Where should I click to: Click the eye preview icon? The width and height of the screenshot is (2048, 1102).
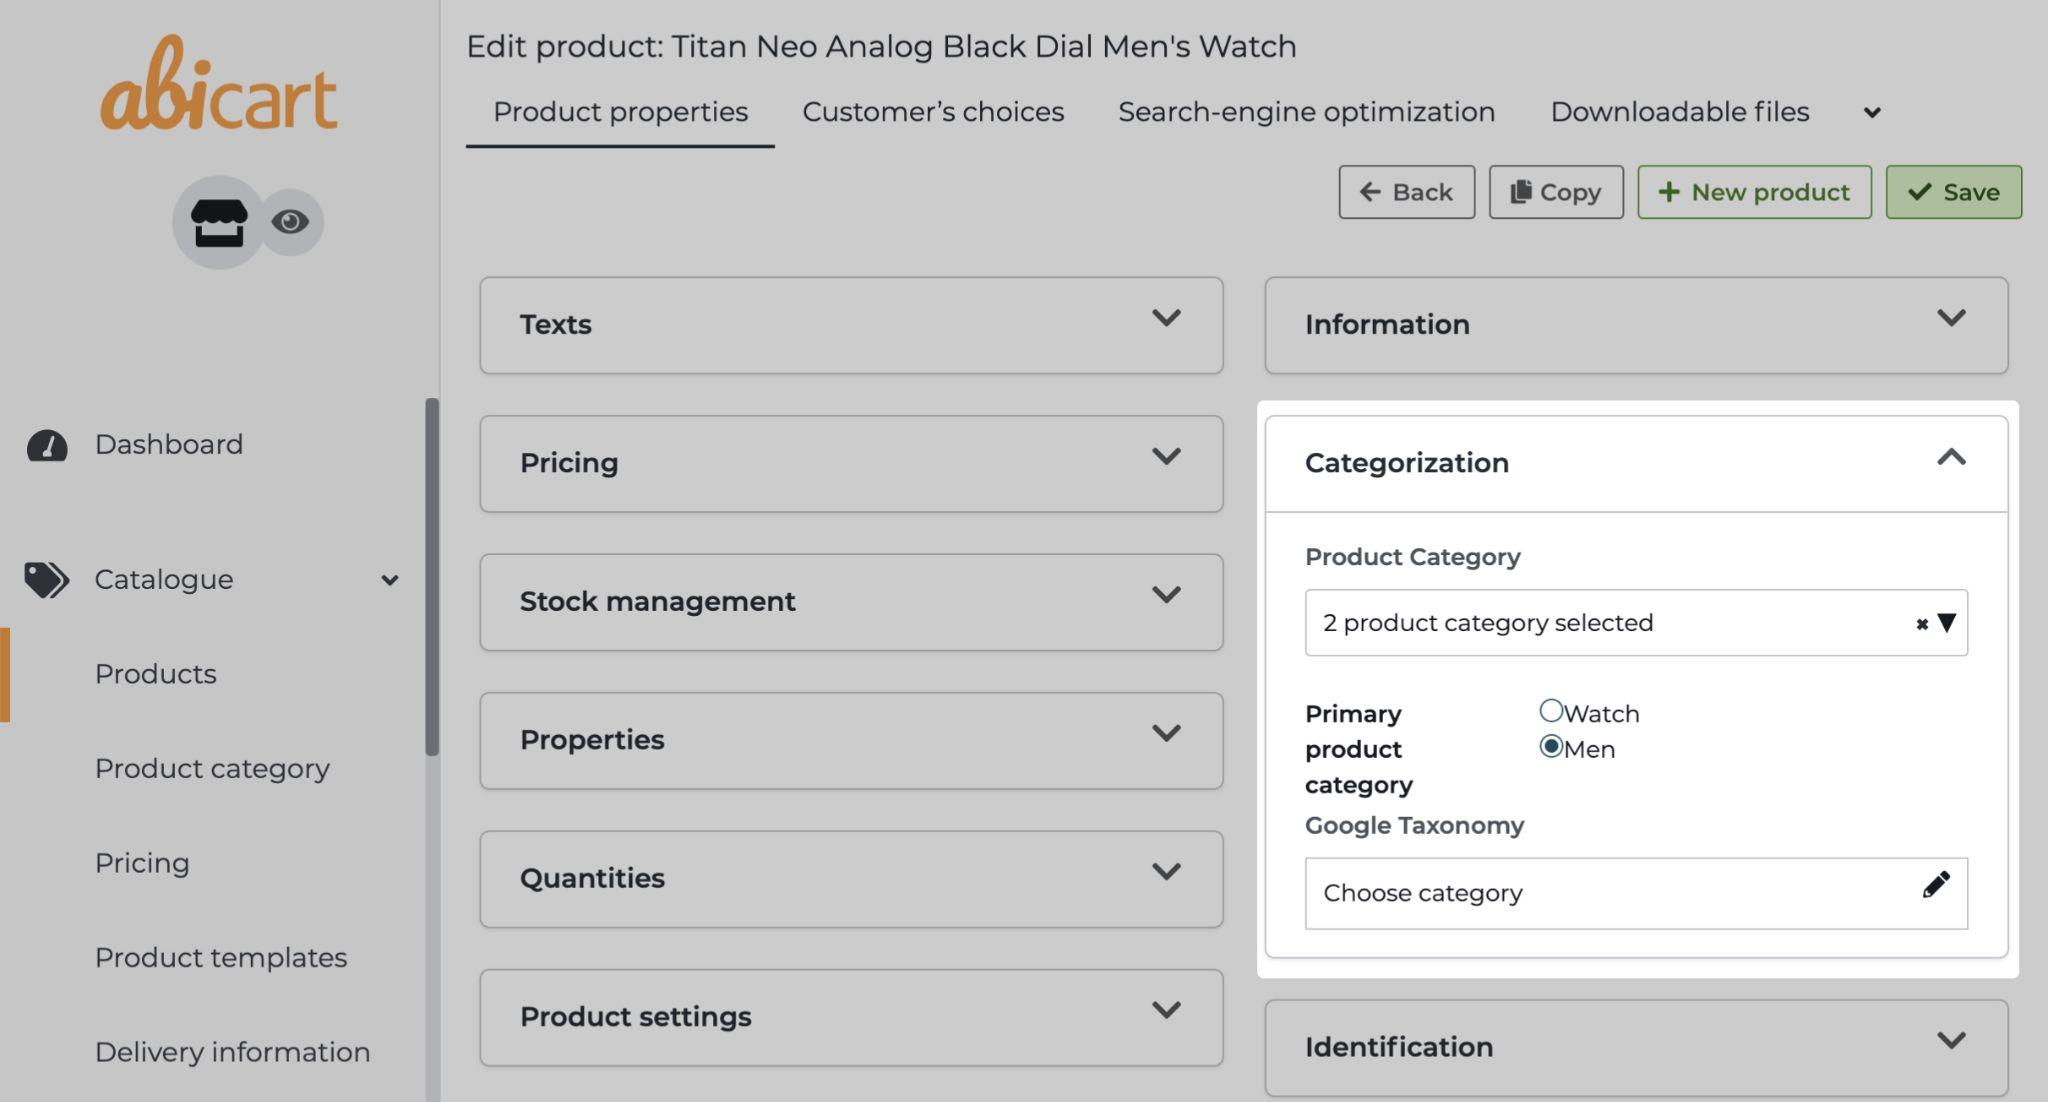290,221
